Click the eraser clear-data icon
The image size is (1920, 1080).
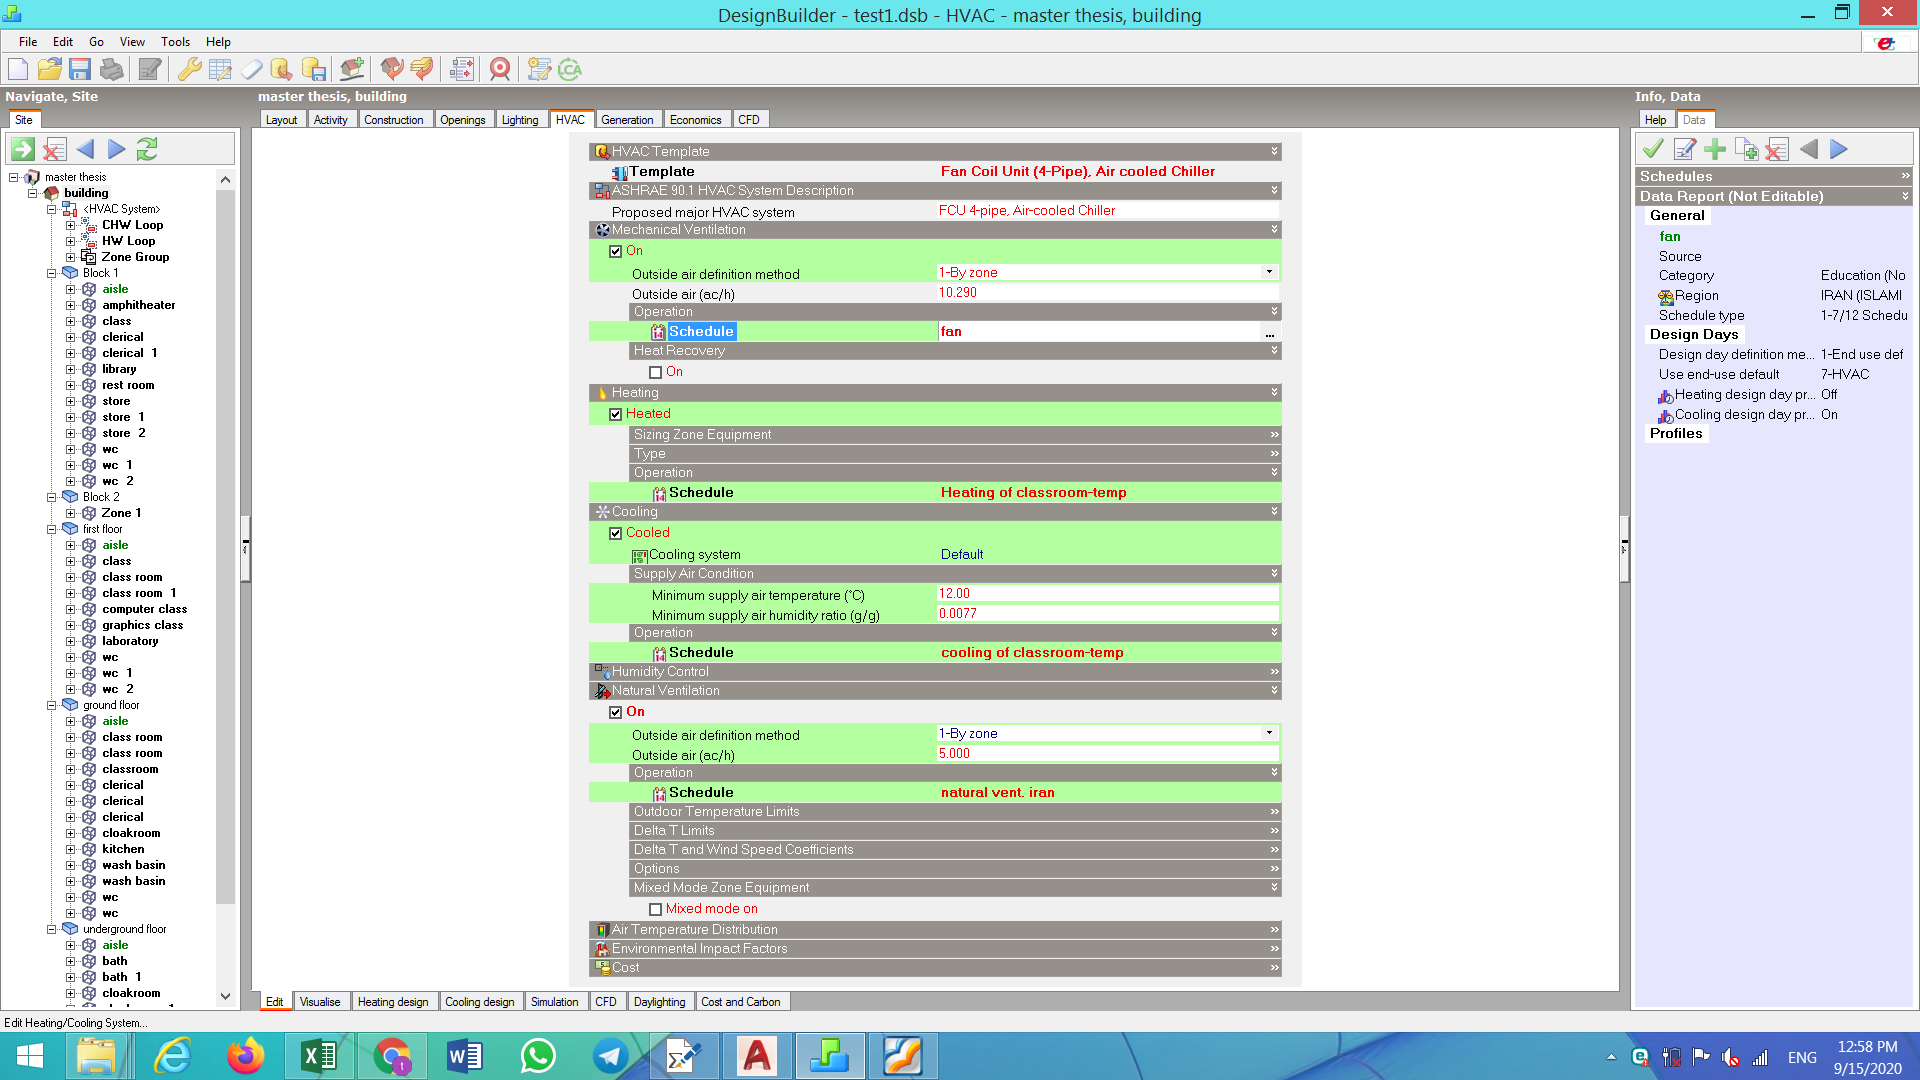click(x=252, y=69)
